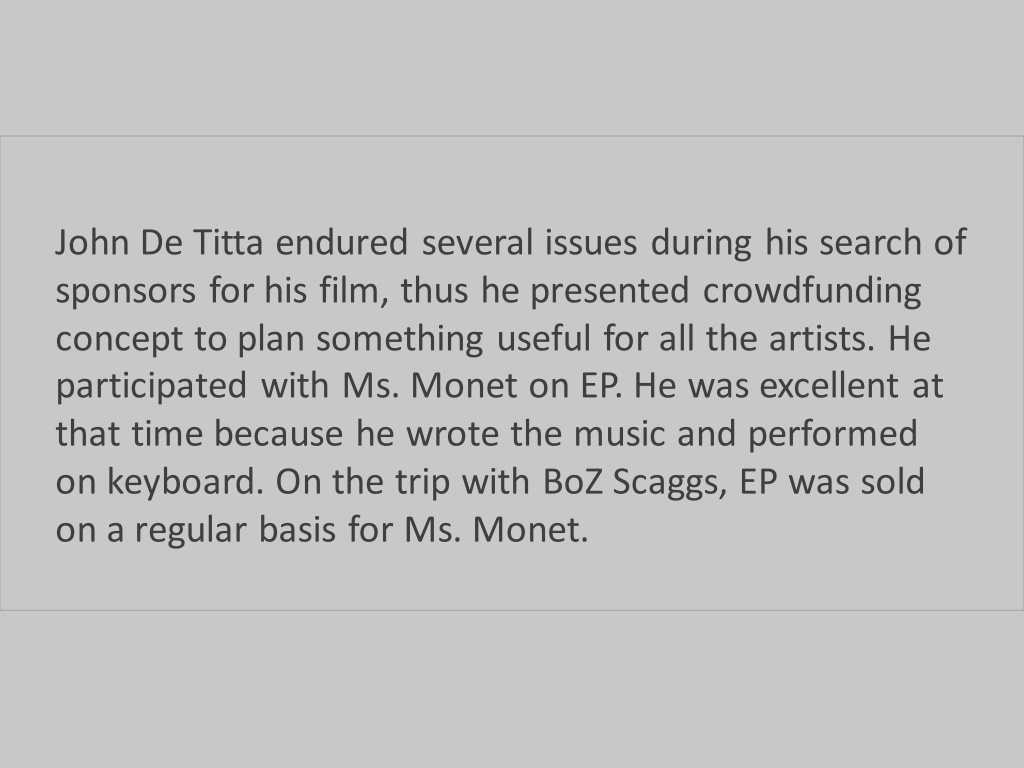The image size is (1024, 768).
Task: Select the word "keyboard" in the paragraph
Action: pos(182,482)
